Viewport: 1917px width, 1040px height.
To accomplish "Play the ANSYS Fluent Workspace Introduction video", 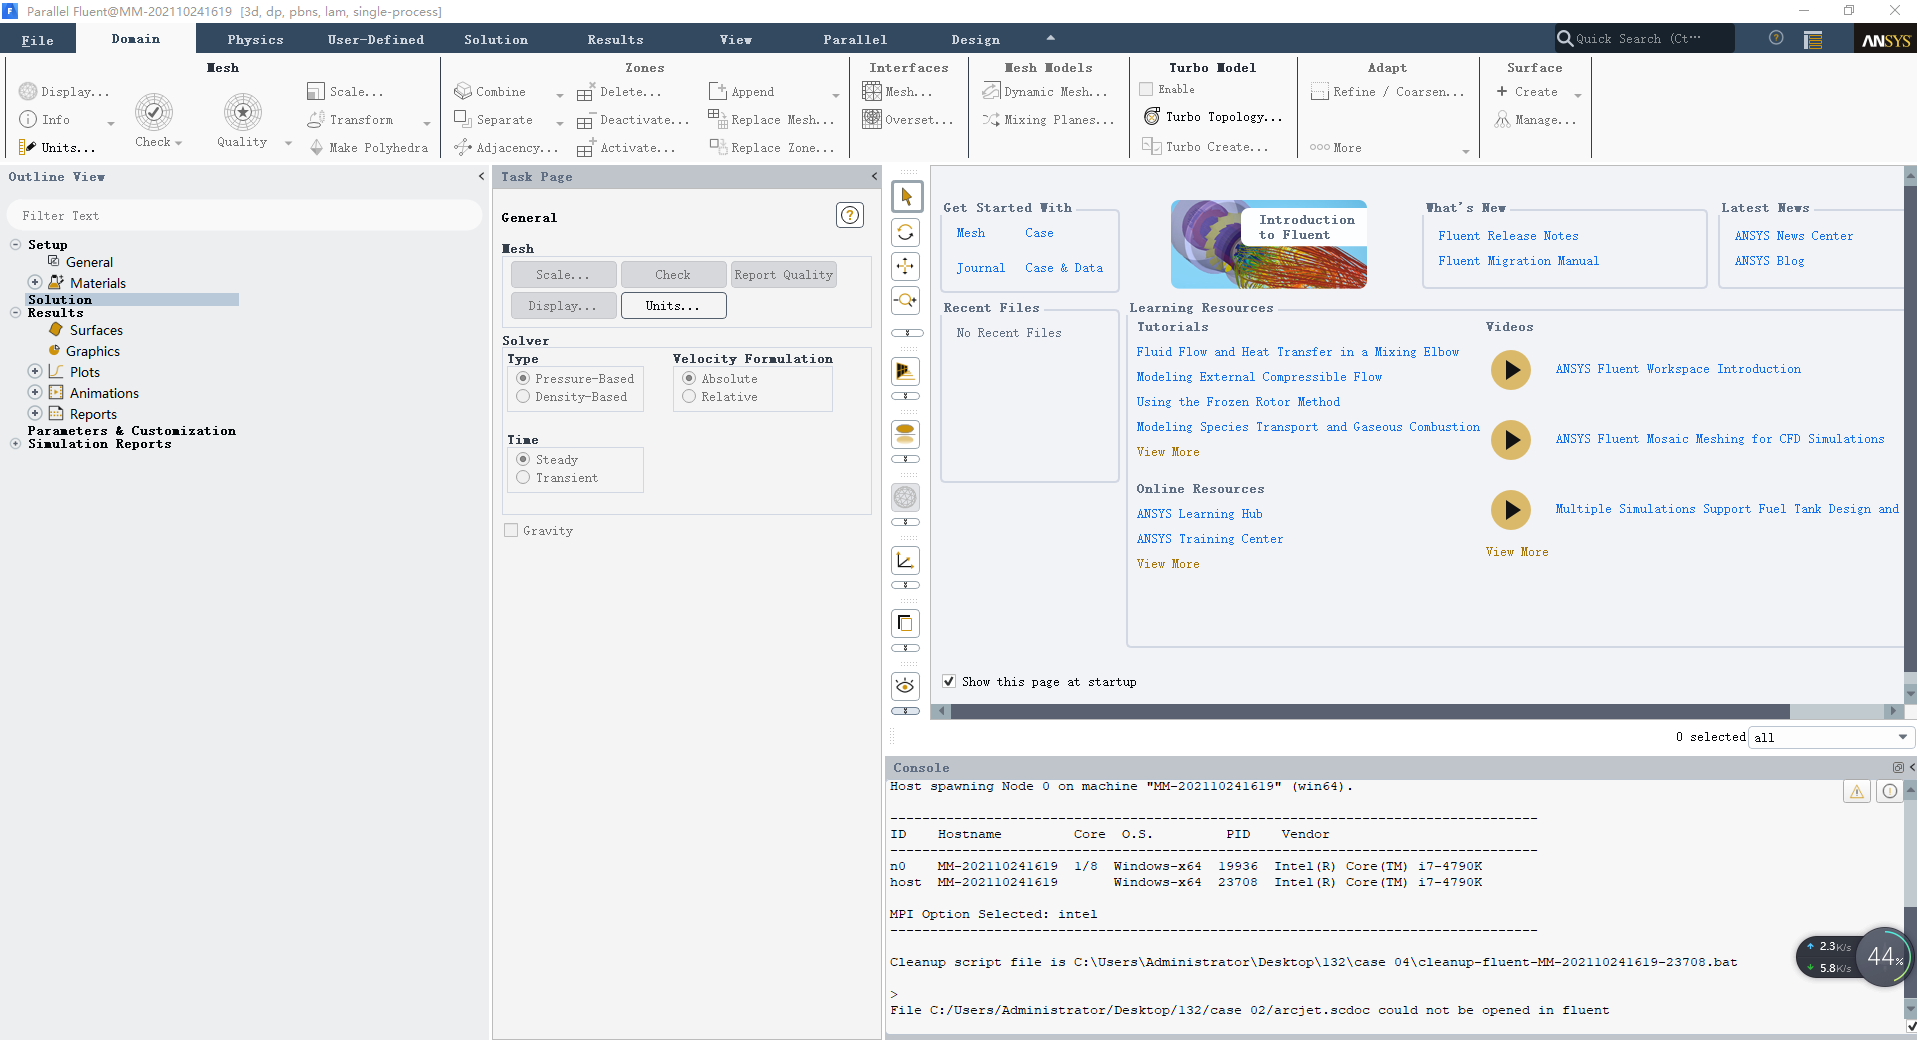I will pos(1511,370).
